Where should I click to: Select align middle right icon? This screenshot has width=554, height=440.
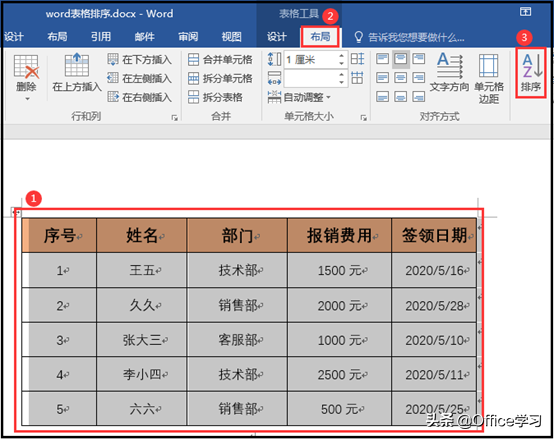pyautogui.click(x=419, y=77)
